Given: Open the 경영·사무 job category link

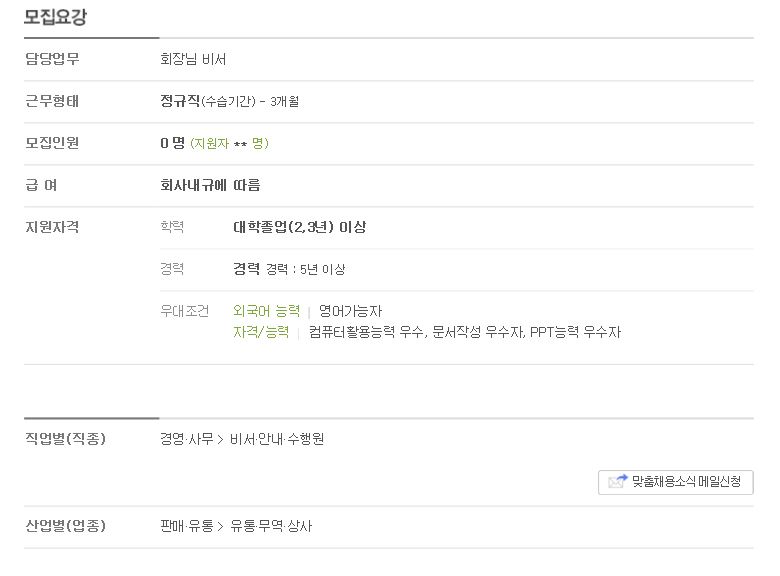Looking at the screenshot, I should [x=187, y=439].
